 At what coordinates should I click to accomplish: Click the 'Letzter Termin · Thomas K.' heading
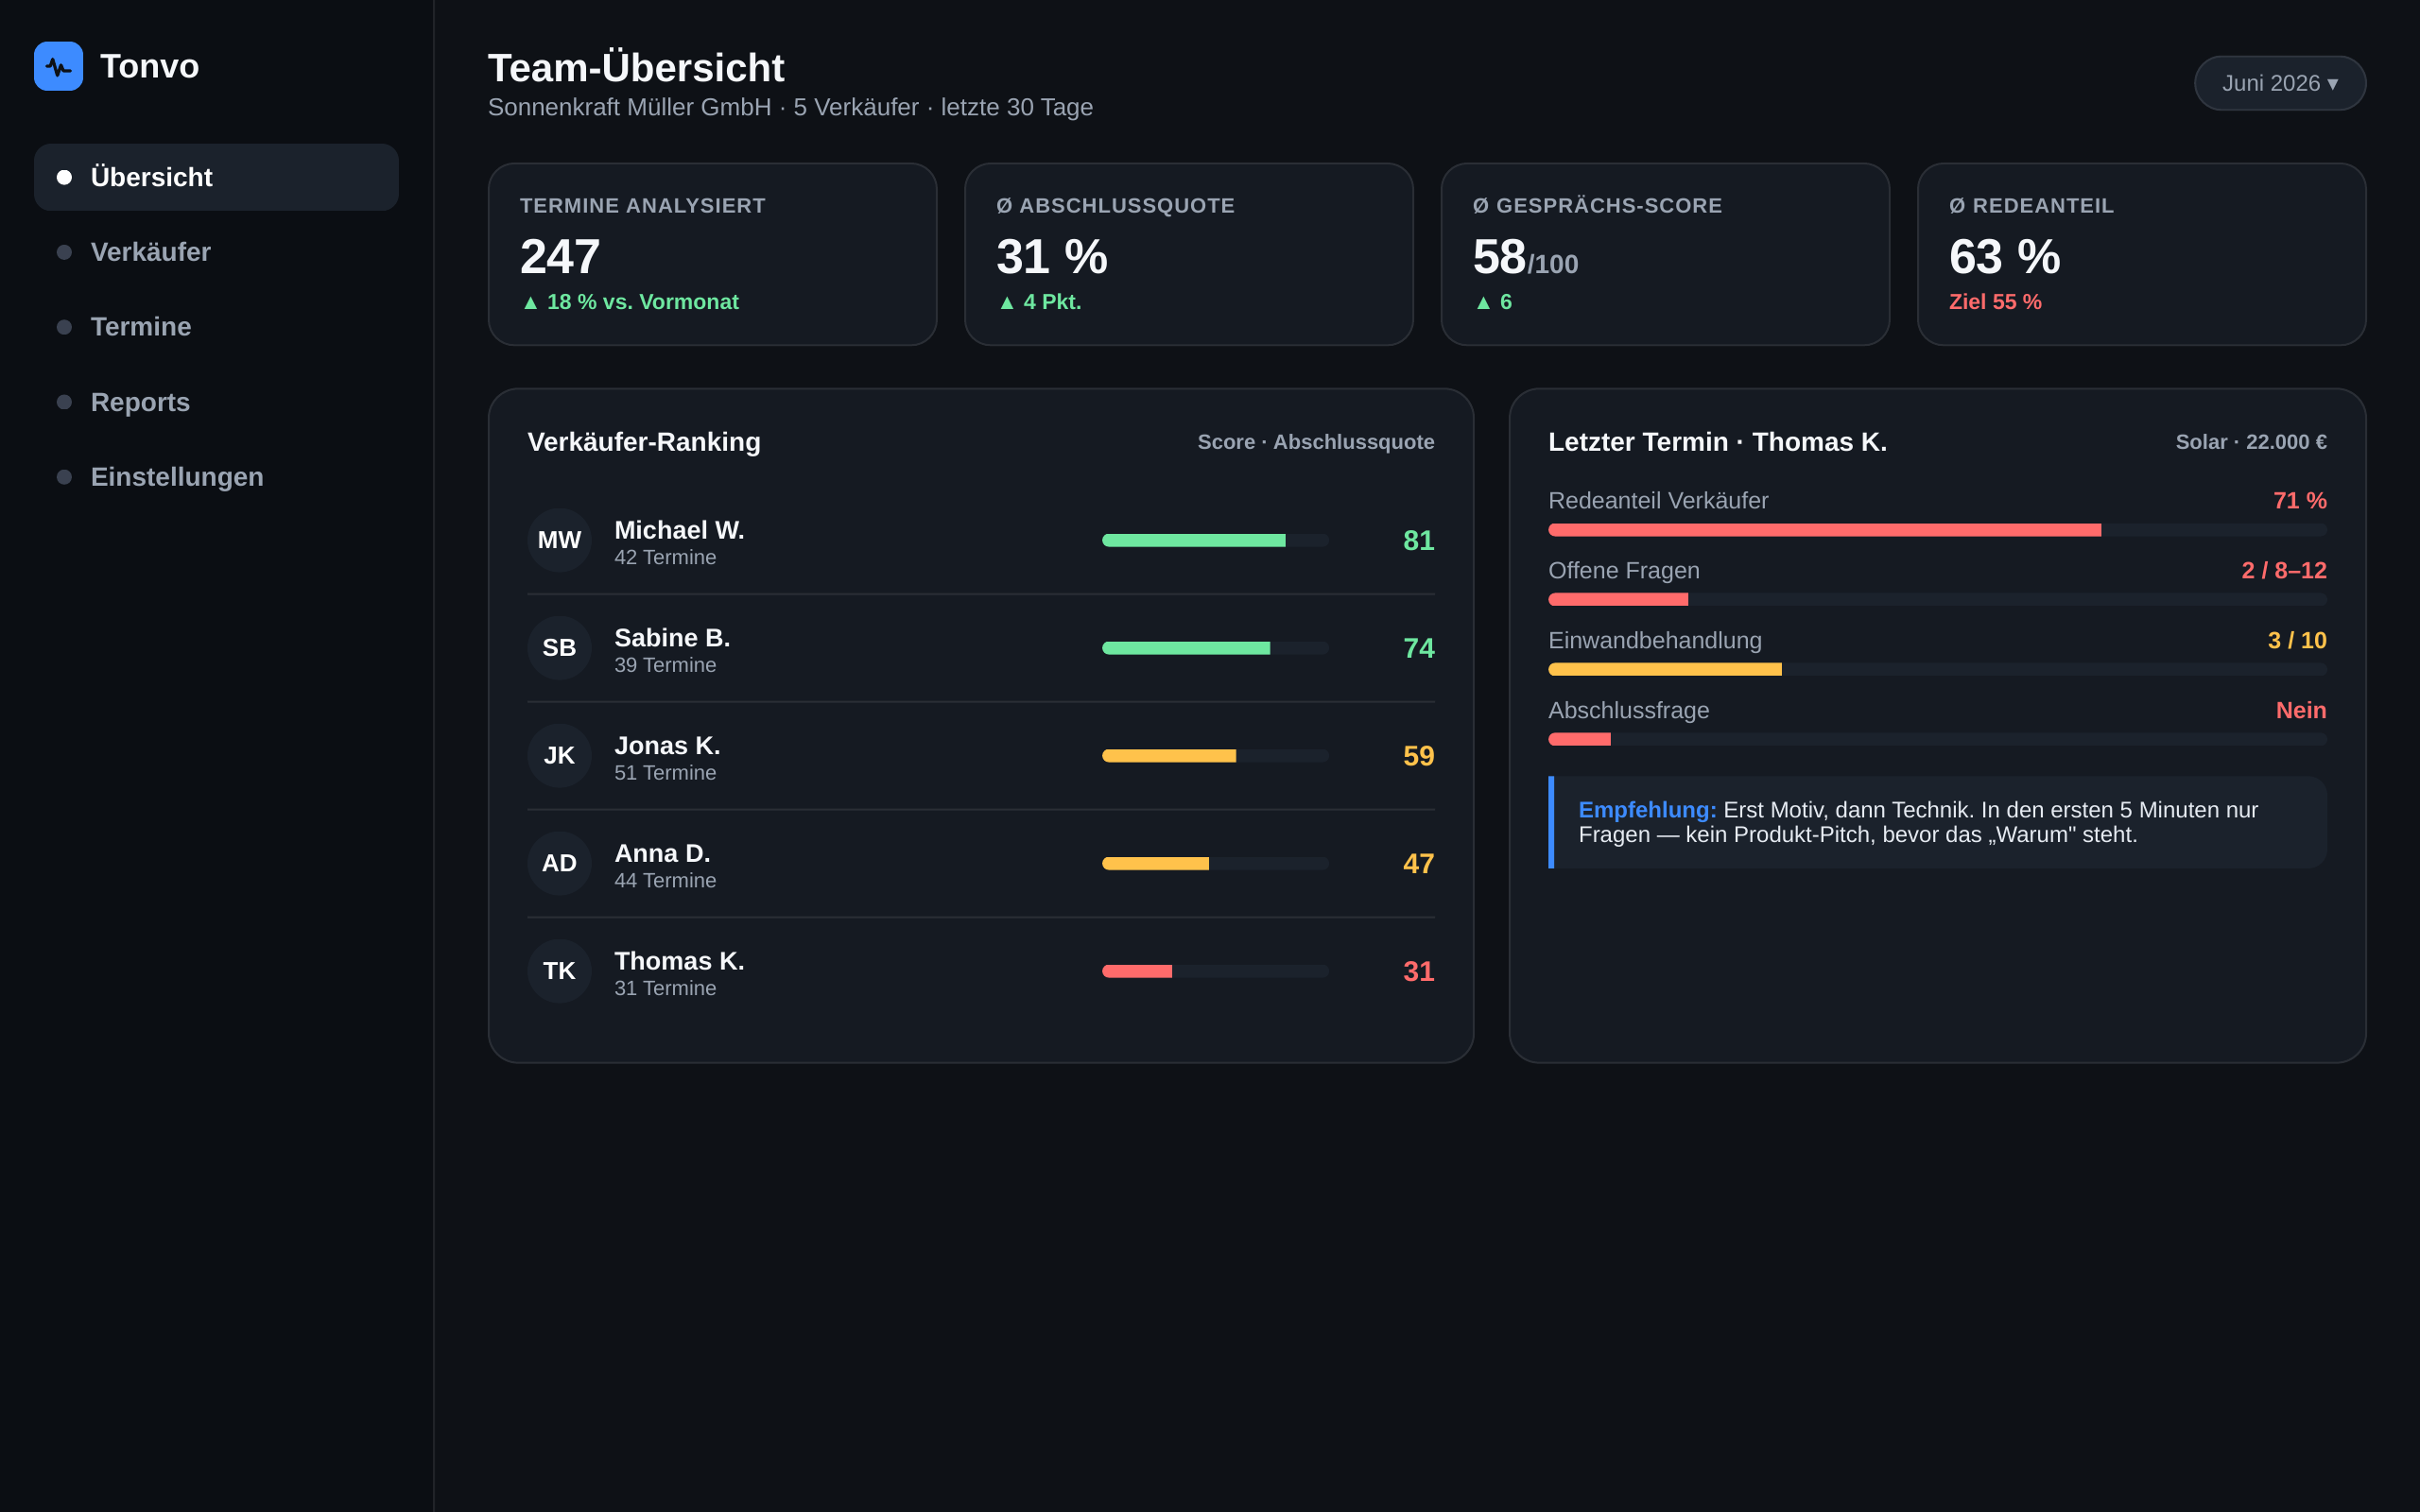coord(1717,442)
